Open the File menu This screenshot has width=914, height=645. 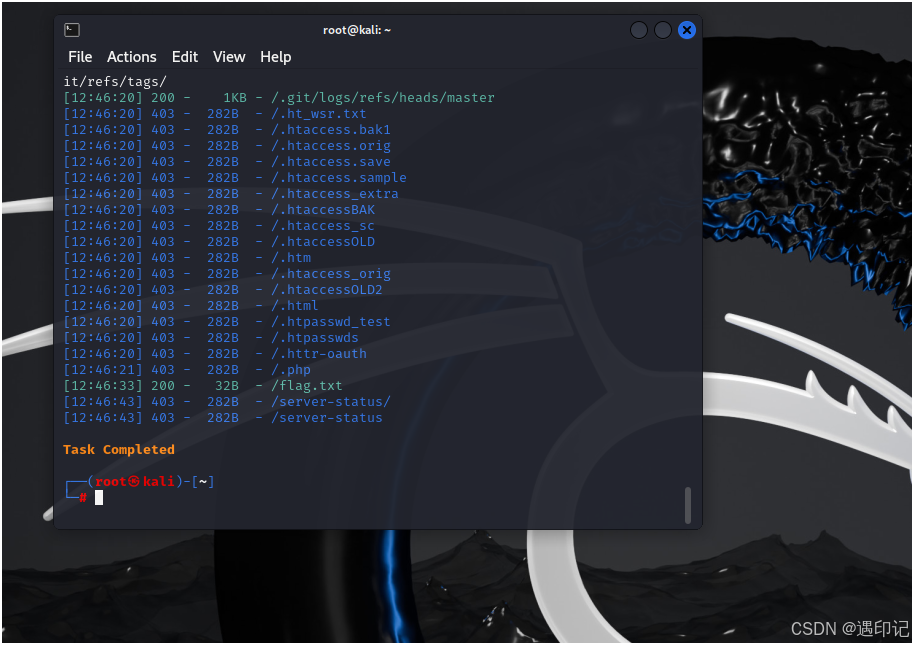click(x=80, y=57)
